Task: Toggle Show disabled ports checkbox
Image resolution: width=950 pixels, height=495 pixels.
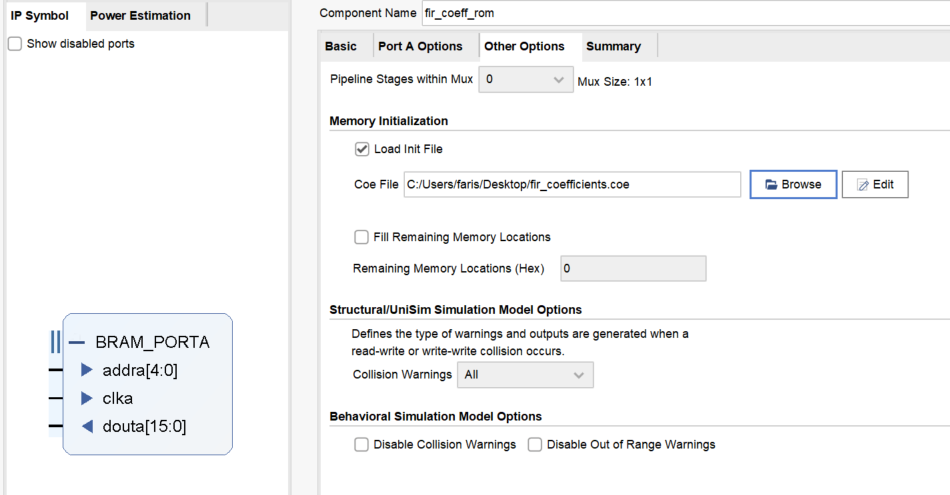Action: (x=15, y=44)
